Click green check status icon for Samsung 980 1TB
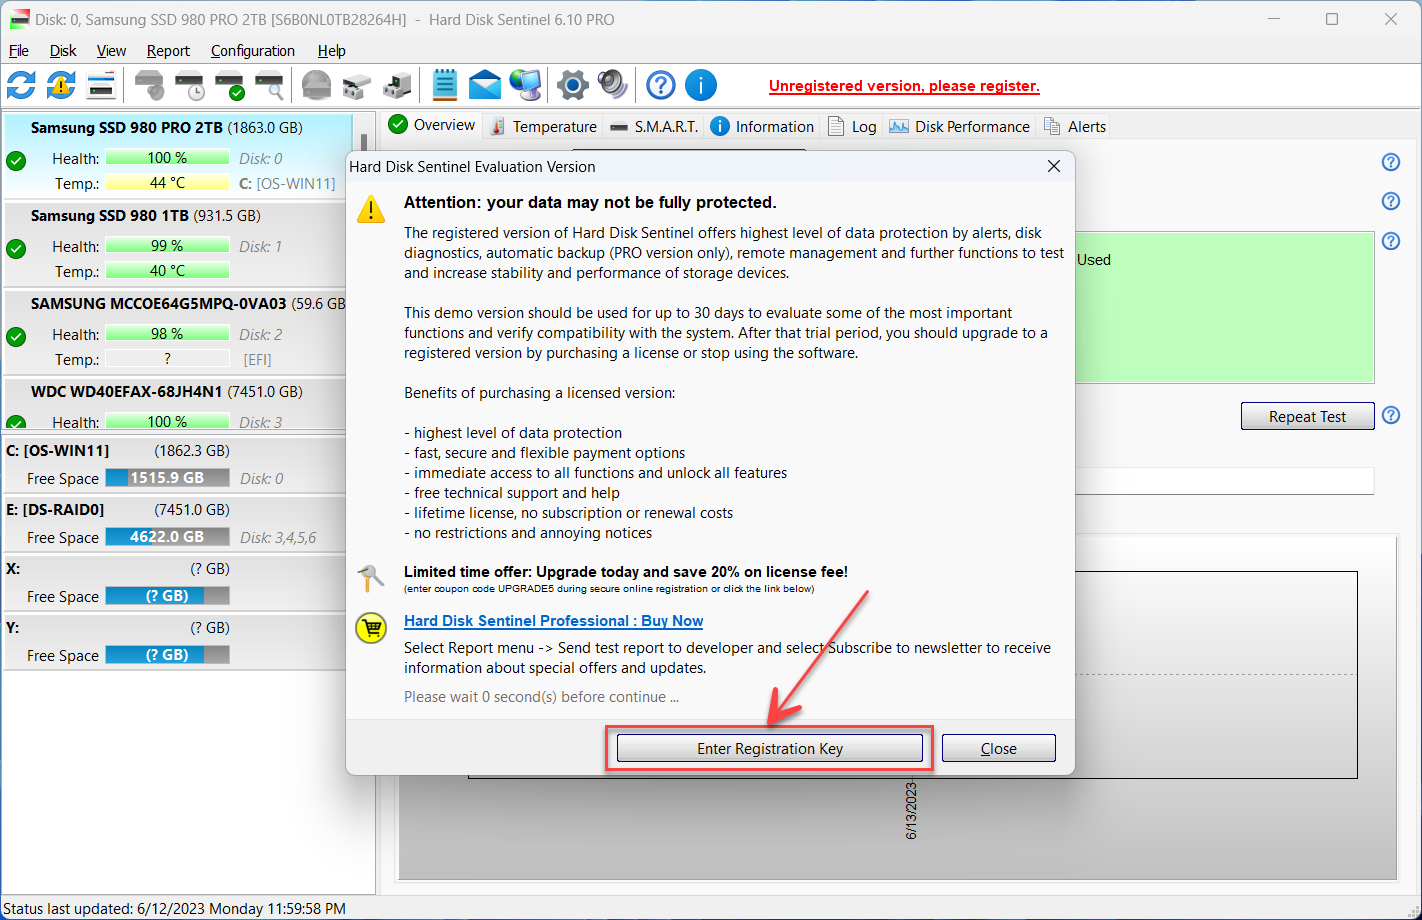The image size is (1422, 920). [16, 248]
